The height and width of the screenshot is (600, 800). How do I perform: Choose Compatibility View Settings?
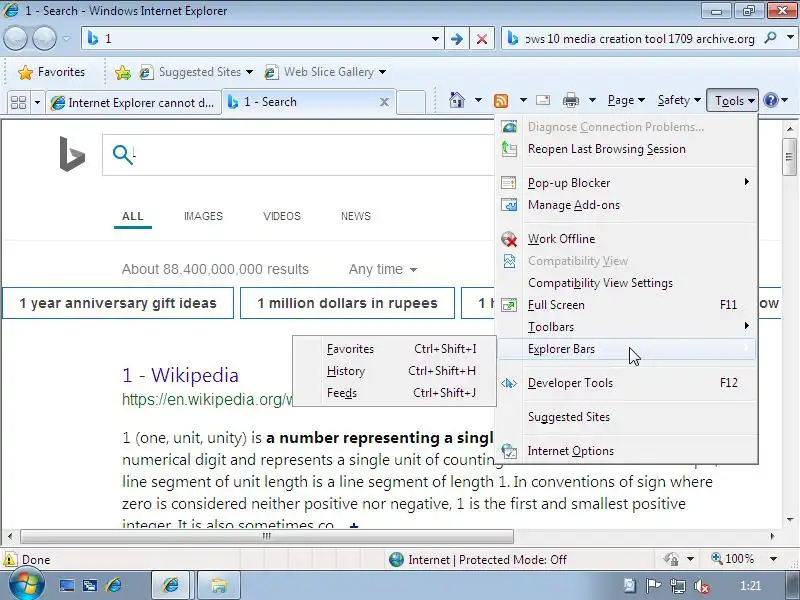click(x=627, y=283)
